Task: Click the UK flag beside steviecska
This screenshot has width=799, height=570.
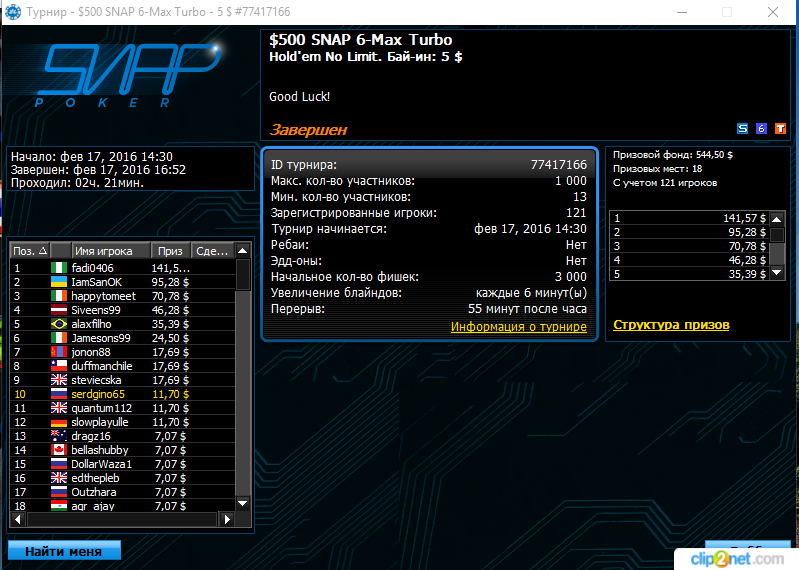Action: click(59, 380)
